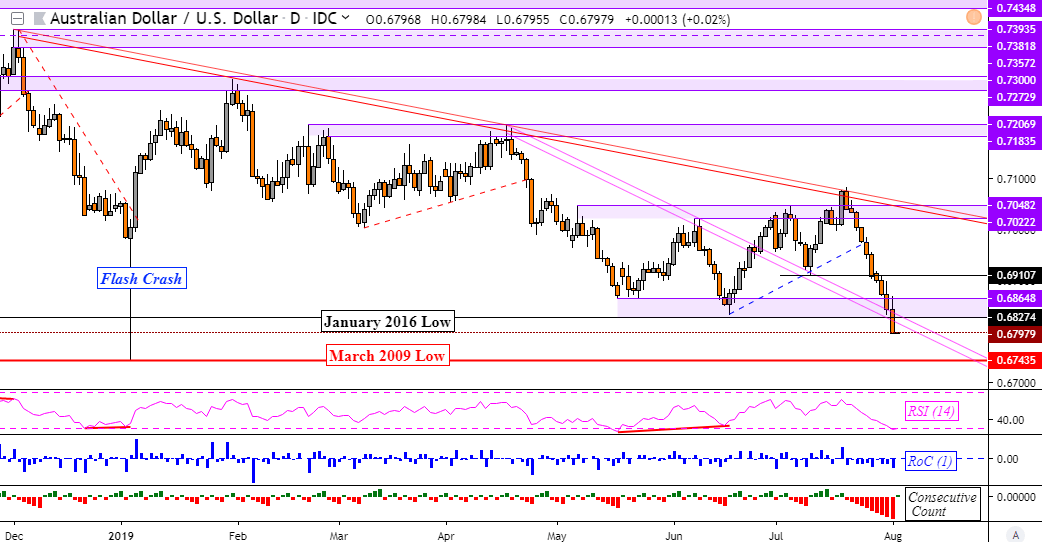This screenshot has width=1042, height=542.
Task: Click the Apr date on the time axis
Action: coord(446,535)
